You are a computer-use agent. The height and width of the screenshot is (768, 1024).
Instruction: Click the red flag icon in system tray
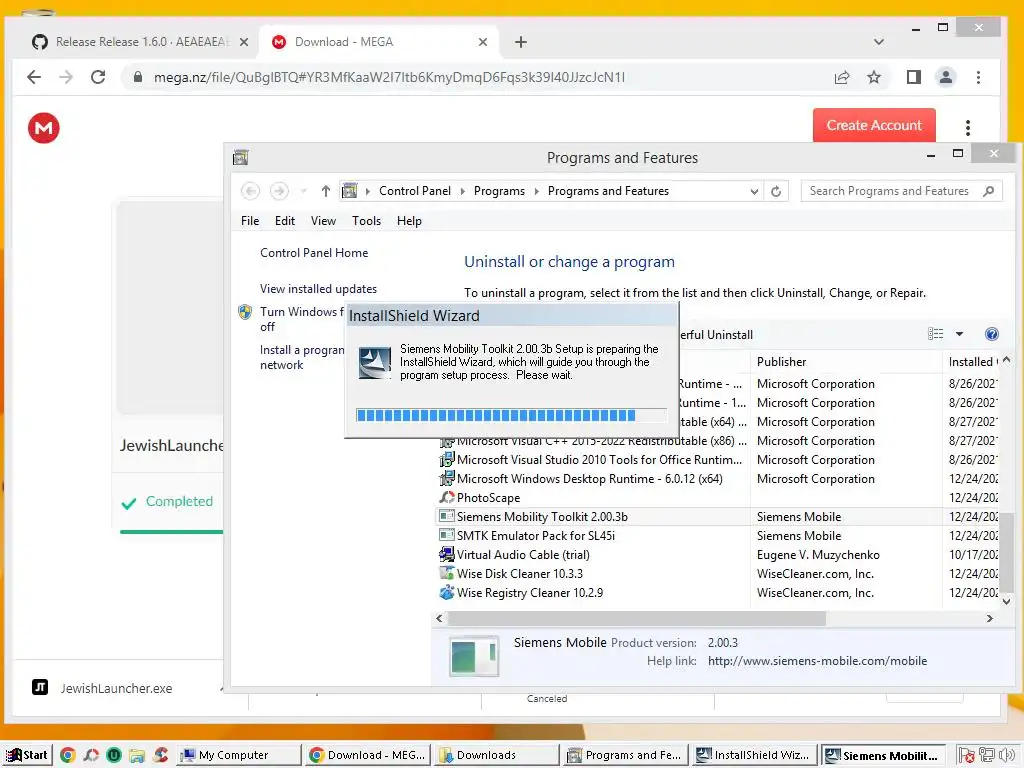(967, 755)
